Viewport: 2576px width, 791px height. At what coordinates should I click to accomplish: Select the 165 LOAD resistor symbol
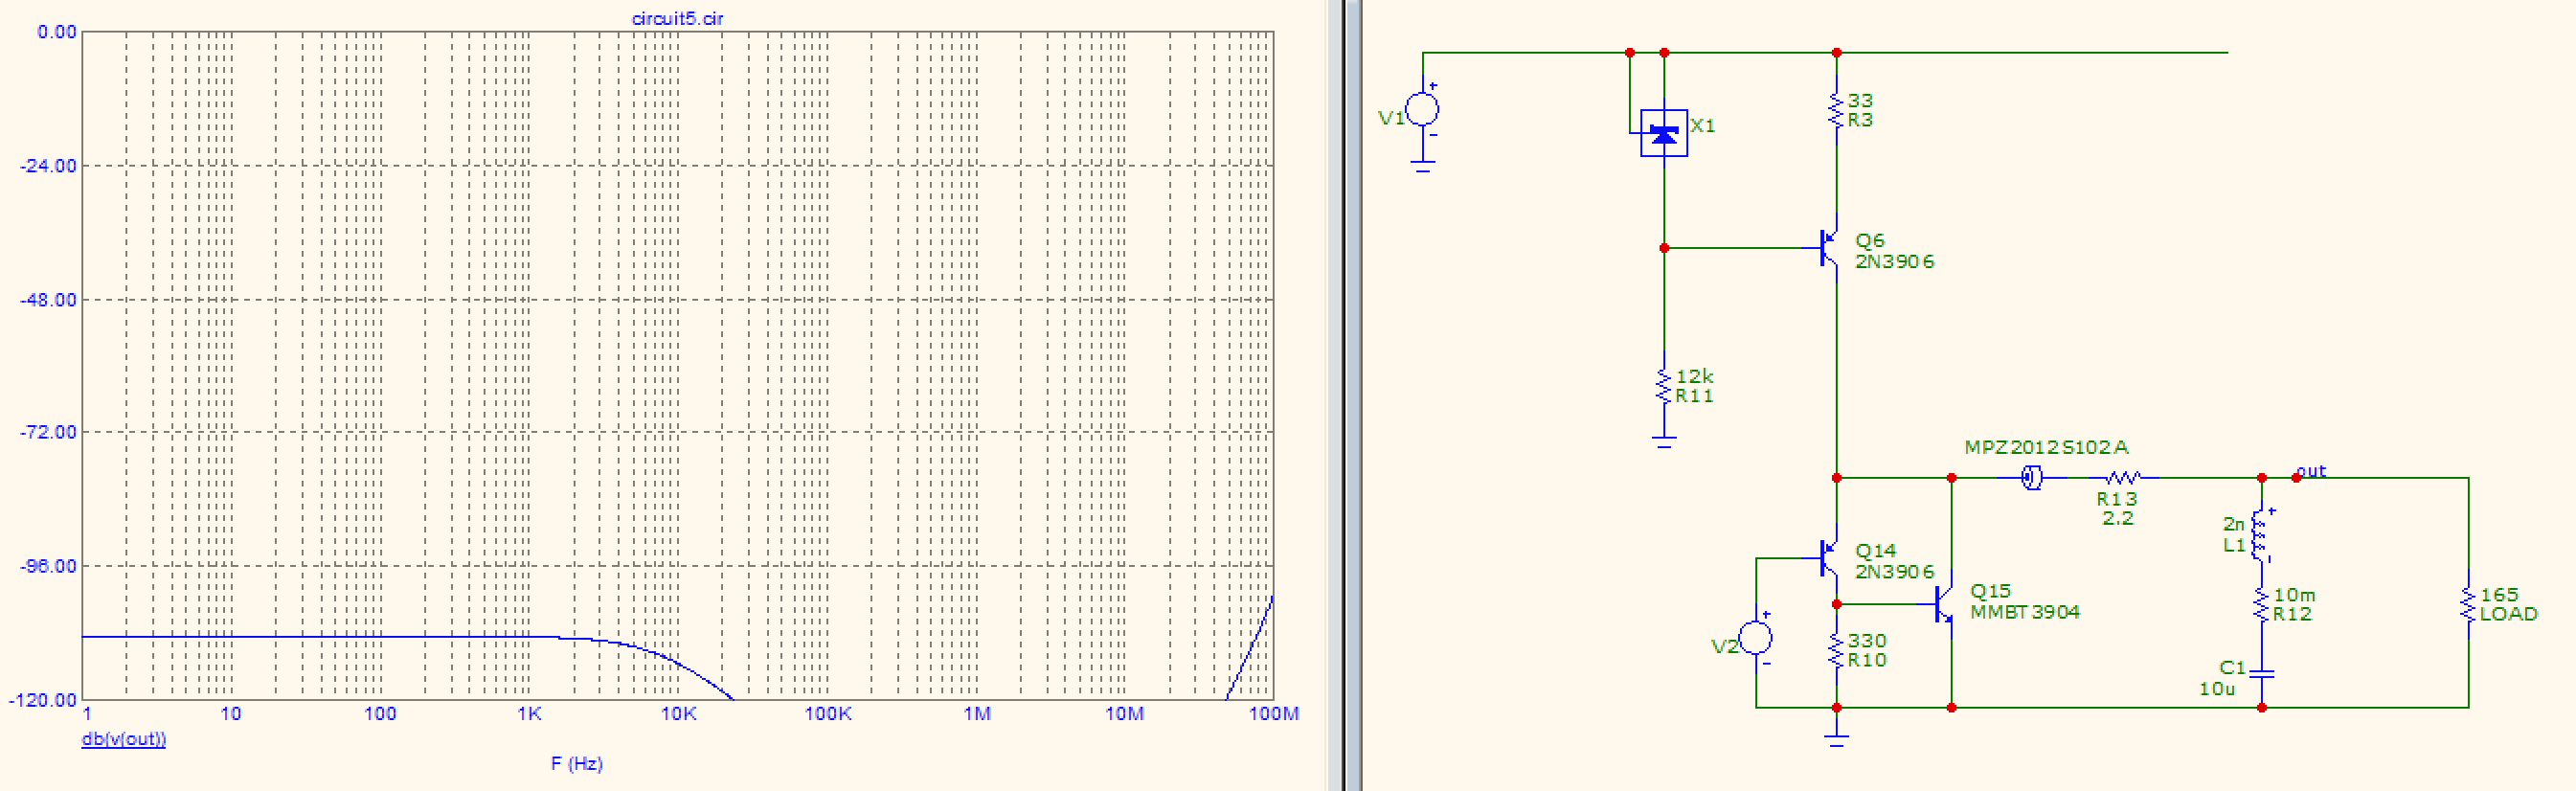[2468, 605]
